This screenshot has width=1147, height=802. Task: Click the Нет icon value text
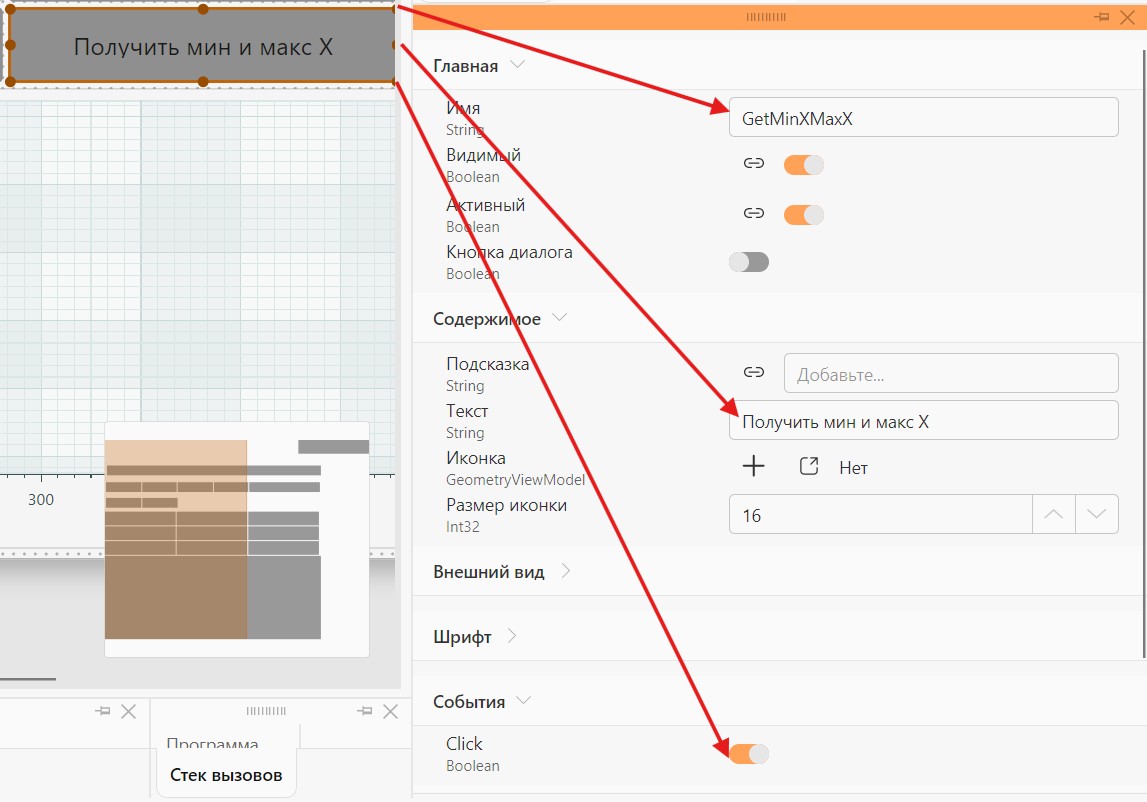tap(854, 468)
